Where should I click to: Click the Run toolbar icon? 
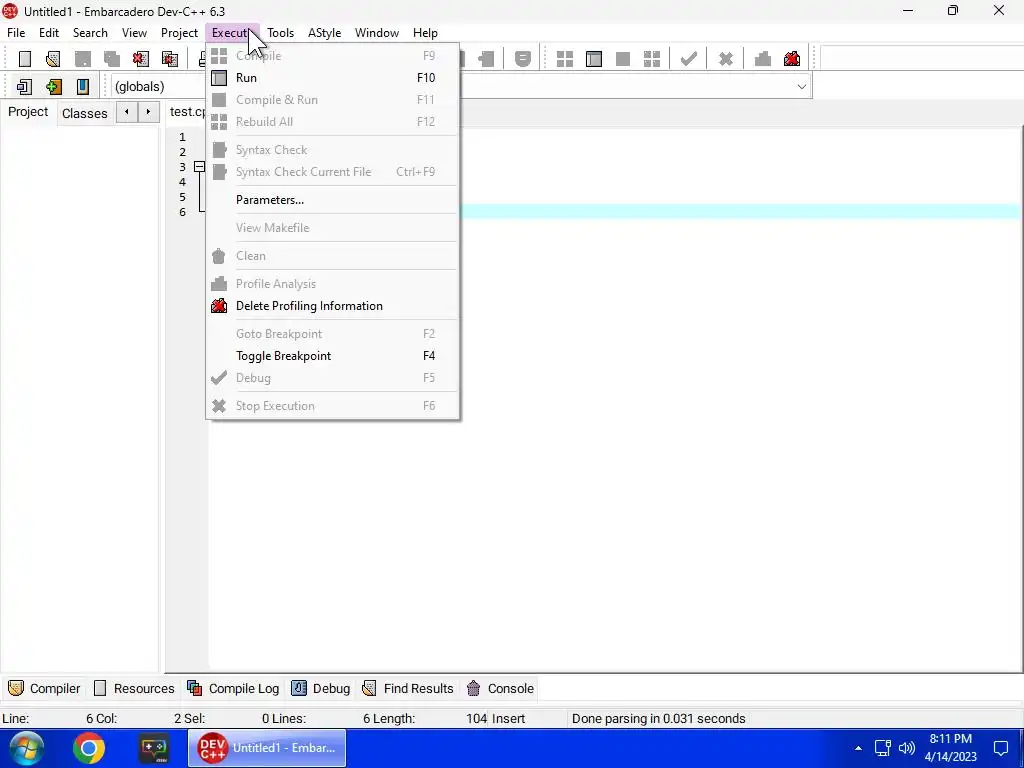coord(594,59)
